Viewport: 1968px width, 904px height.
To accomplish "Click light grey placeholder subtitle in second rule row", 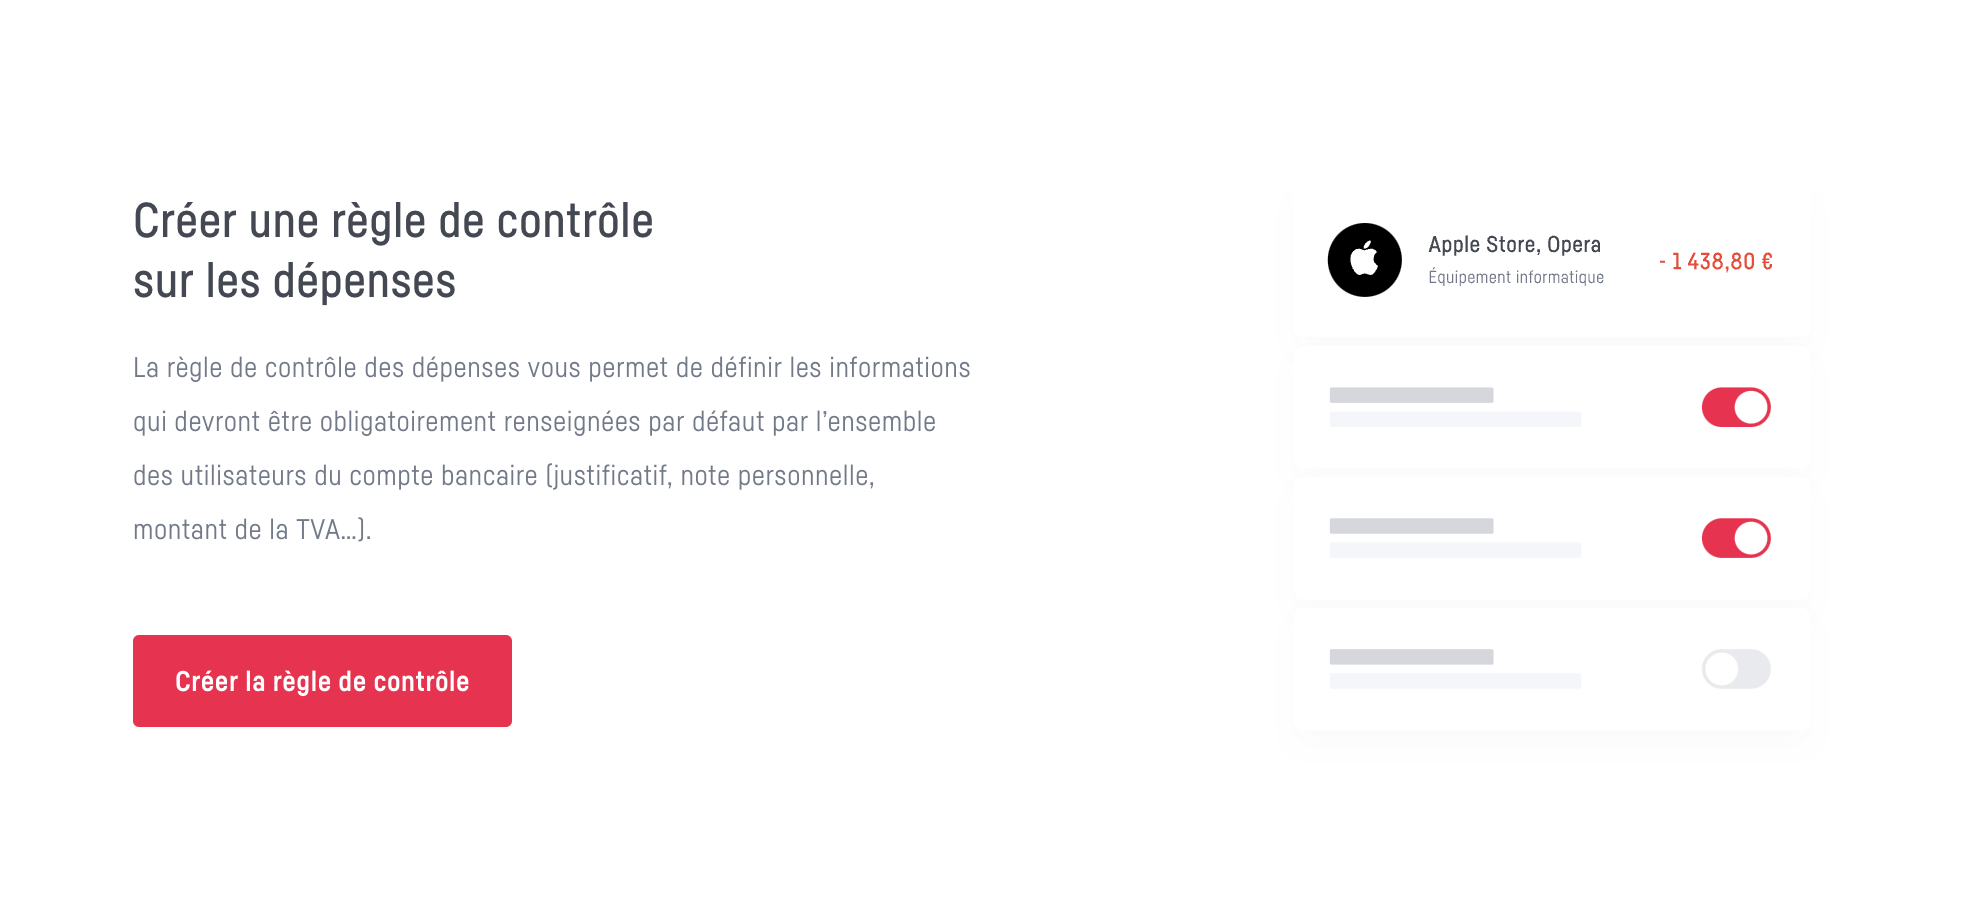I will [x=1455, y=550].
